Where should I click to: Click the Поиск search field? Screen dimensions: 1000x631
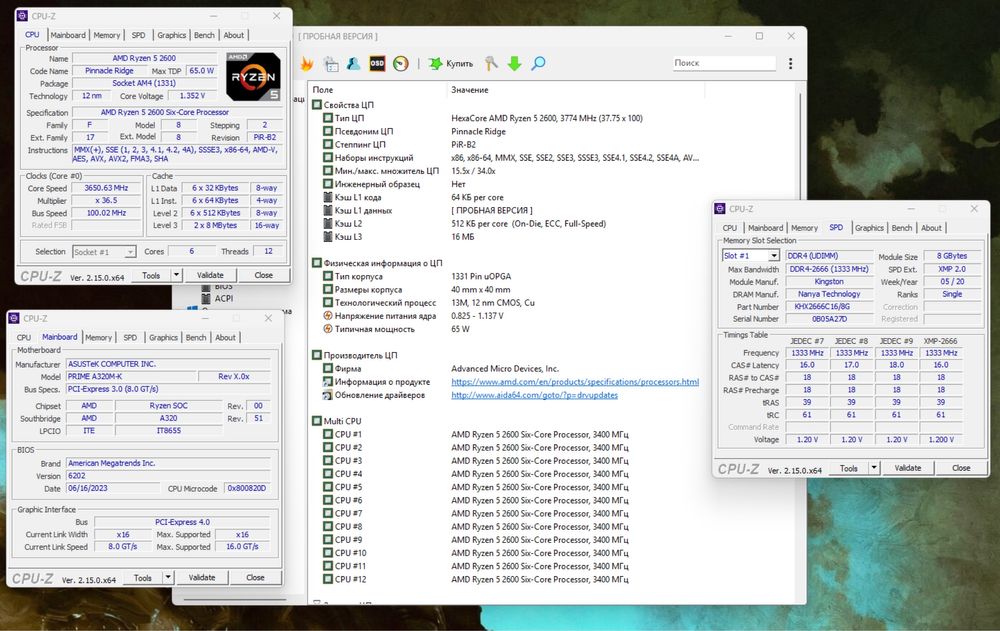723,63
